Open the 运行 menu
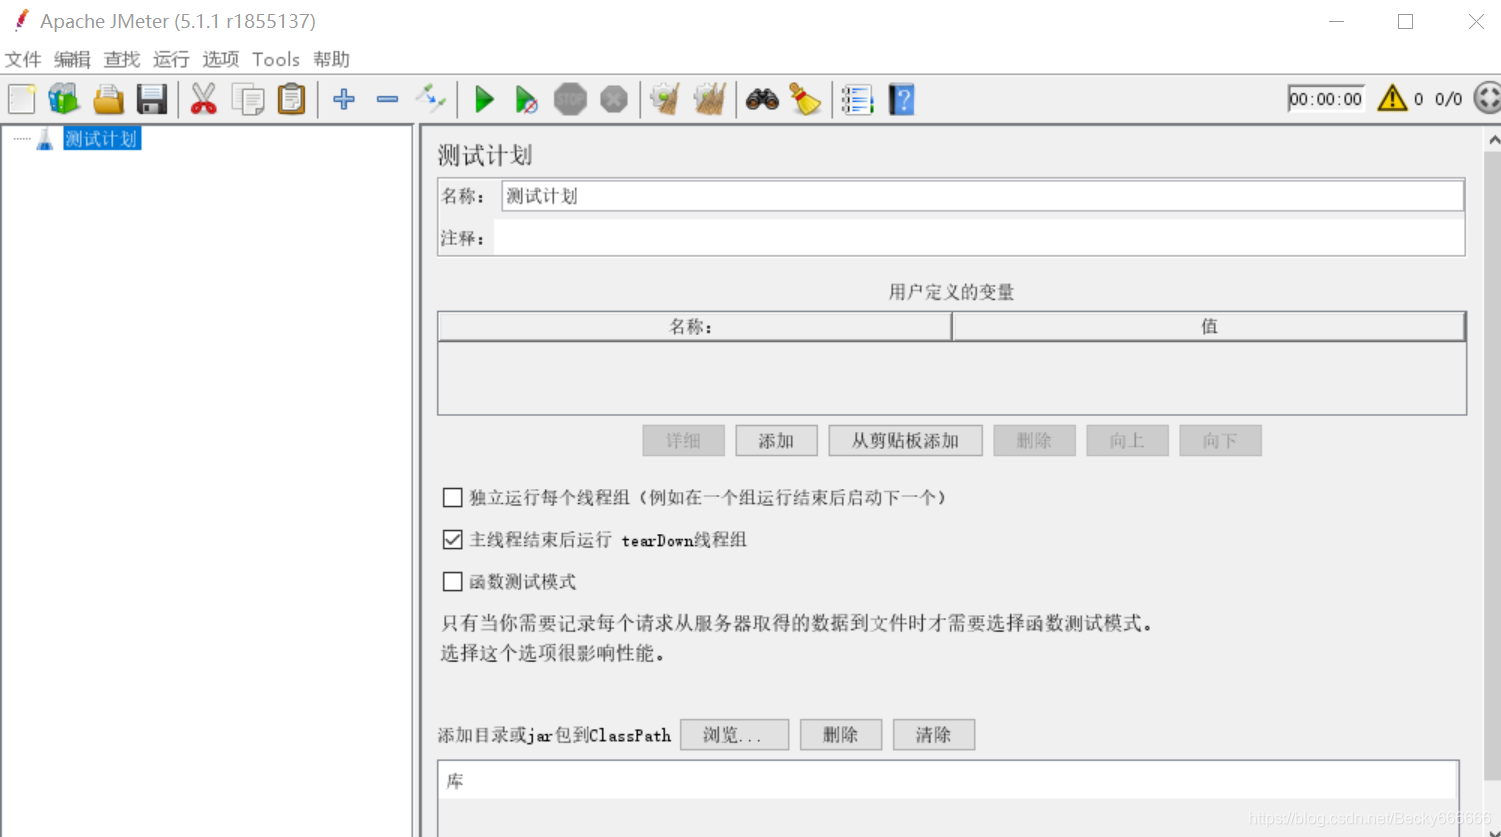 pos(171,59)
